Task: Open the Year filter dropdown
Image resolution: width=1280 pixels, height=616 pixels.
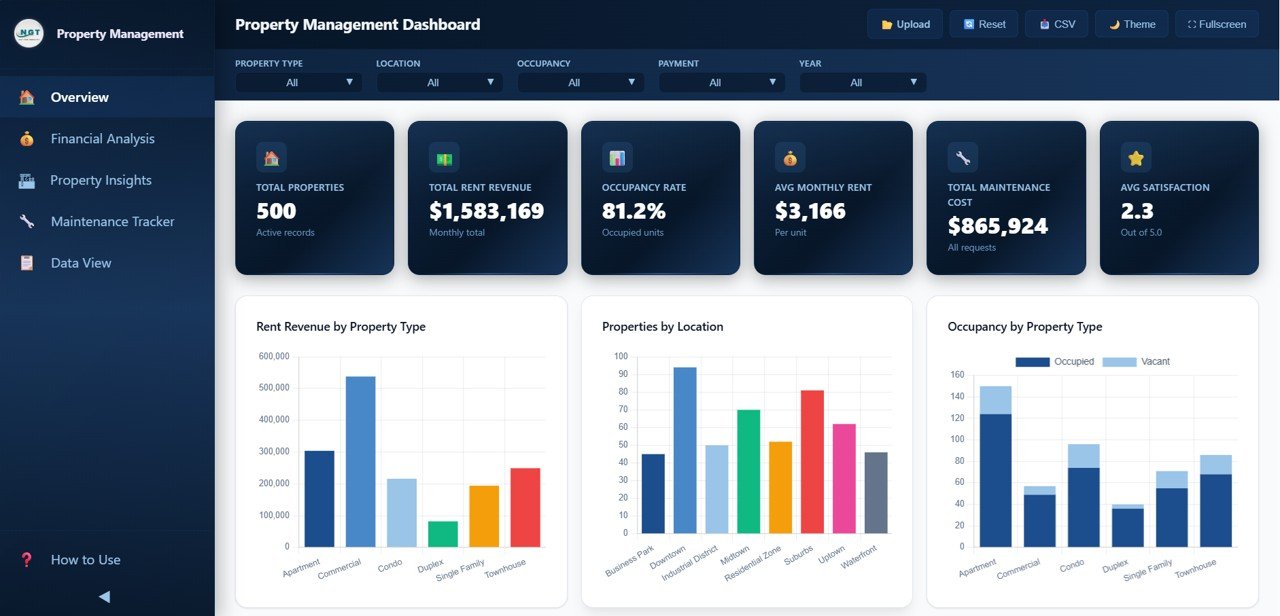Action: pos(862,82)
